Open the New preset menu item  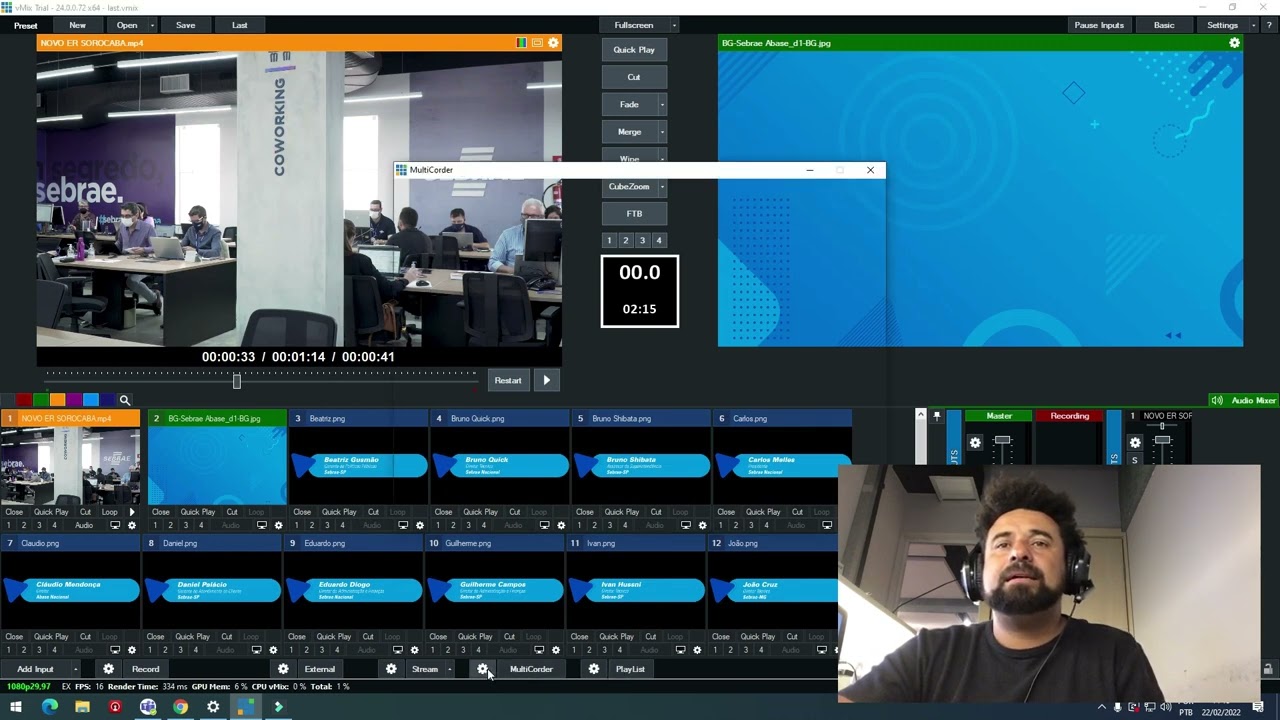coord(77,25)
